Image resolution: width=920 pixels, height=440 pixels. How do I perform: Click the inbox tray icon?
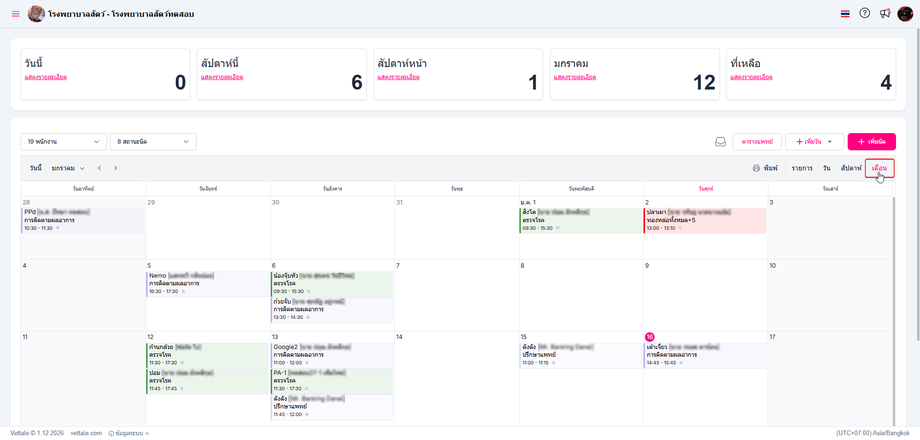tap(720, 142)
